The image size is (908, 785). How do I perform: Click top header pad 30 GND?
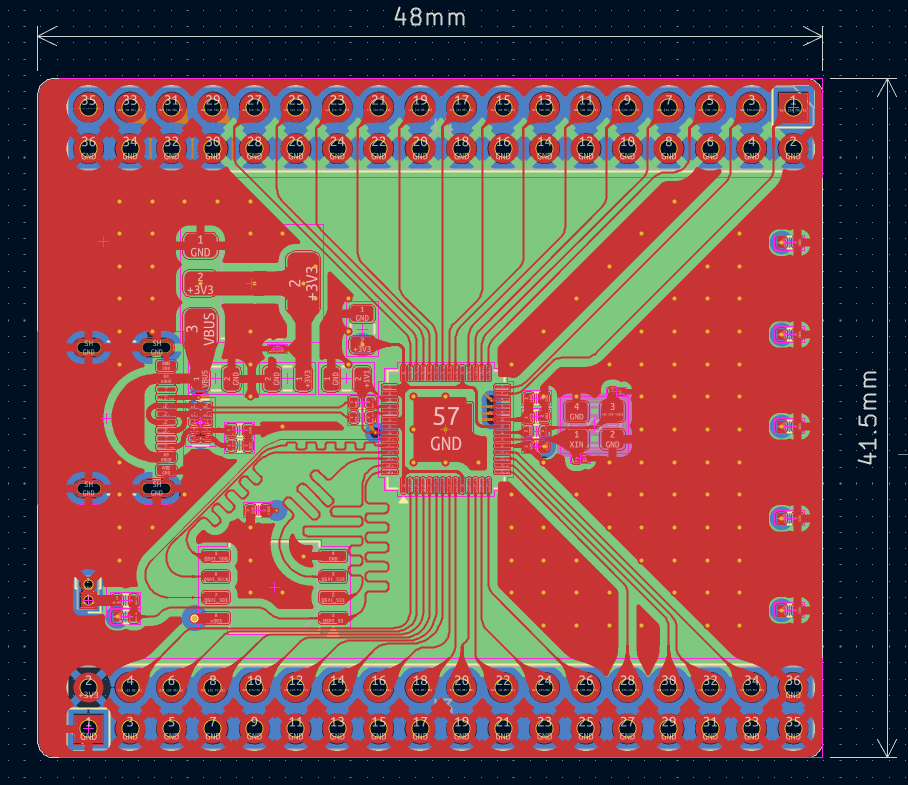pos(213,149)
